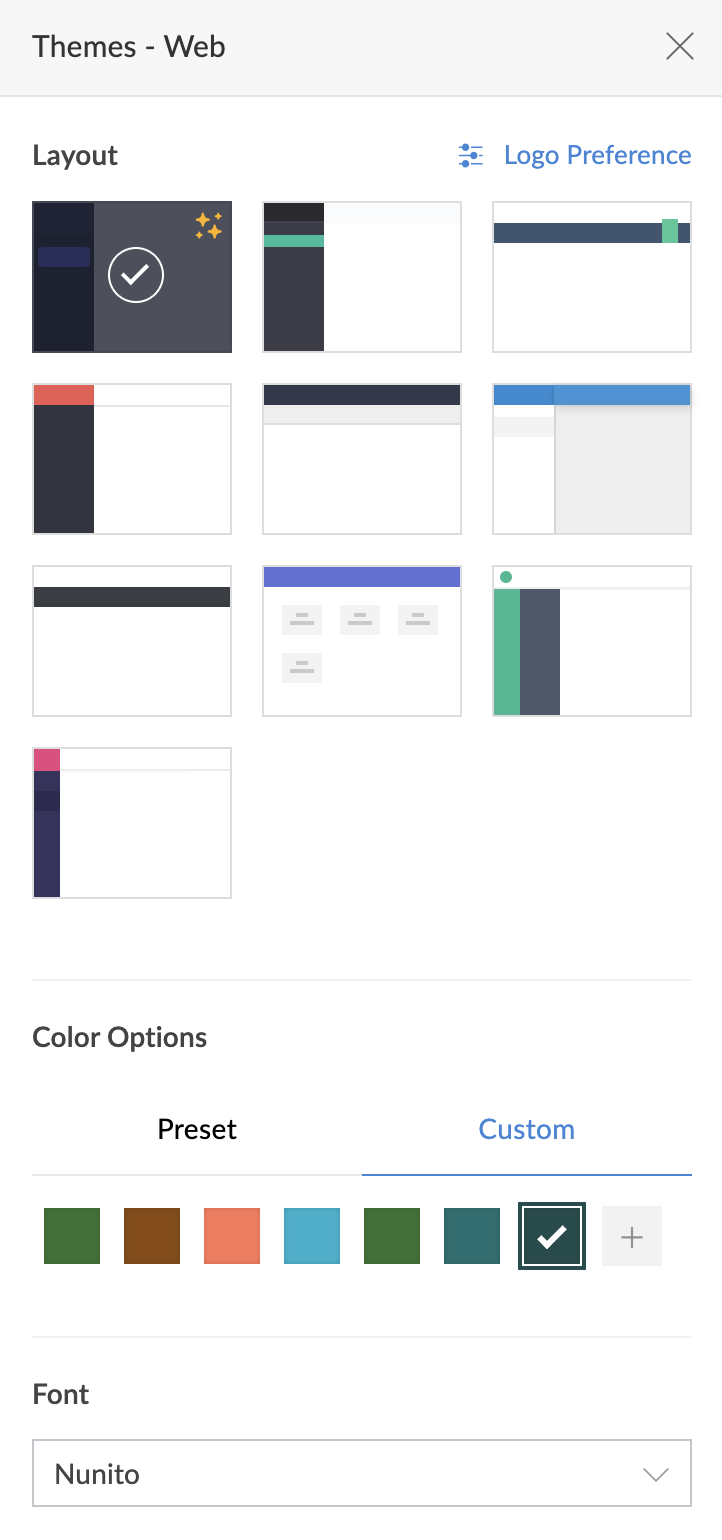Switch to the Preset color tab
The width and height of the screenshot is (722, 1540).
197,1130
